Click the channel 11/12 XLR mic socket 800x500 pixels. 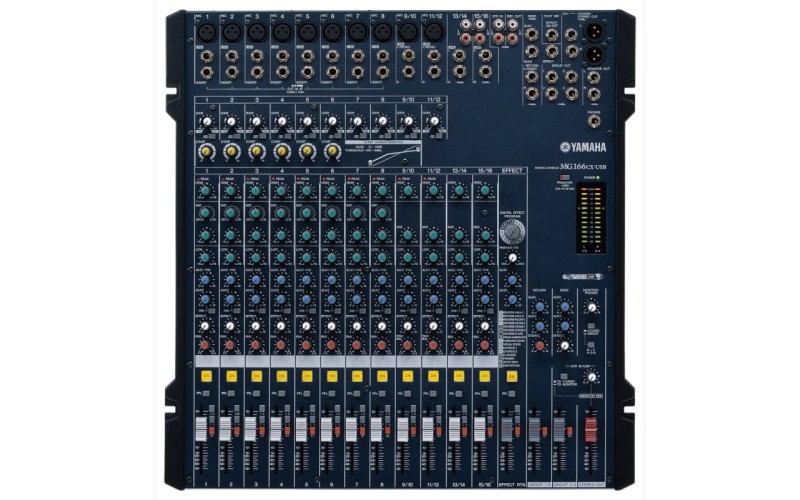(x=433, y=34)
